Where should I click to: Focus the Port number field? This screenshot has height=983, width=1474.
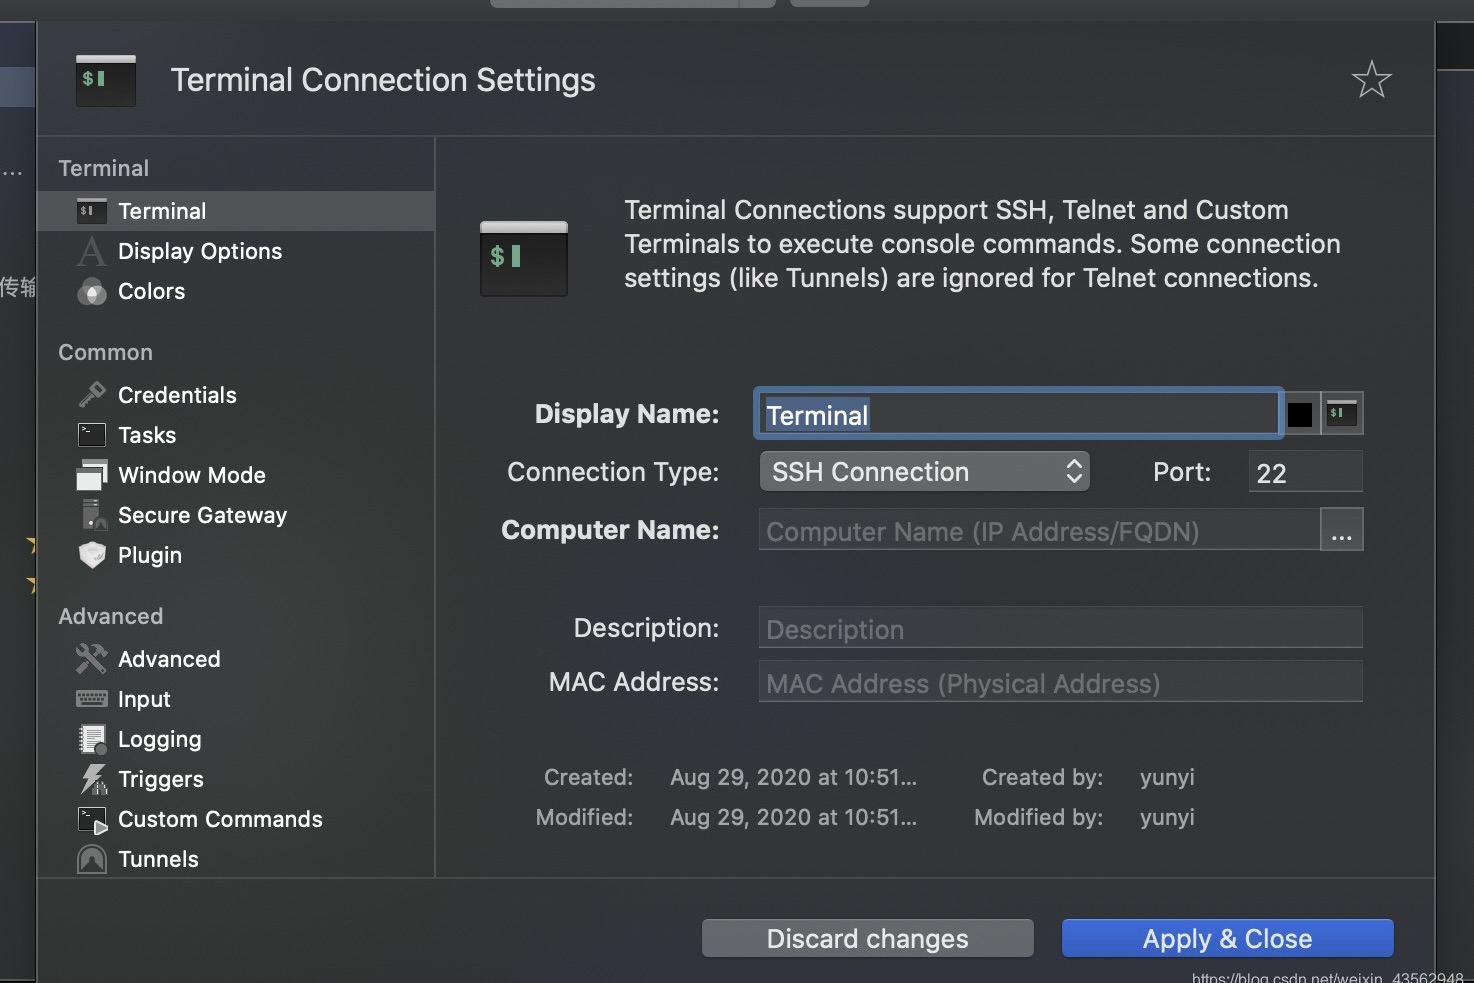[x=1304, y=473]
